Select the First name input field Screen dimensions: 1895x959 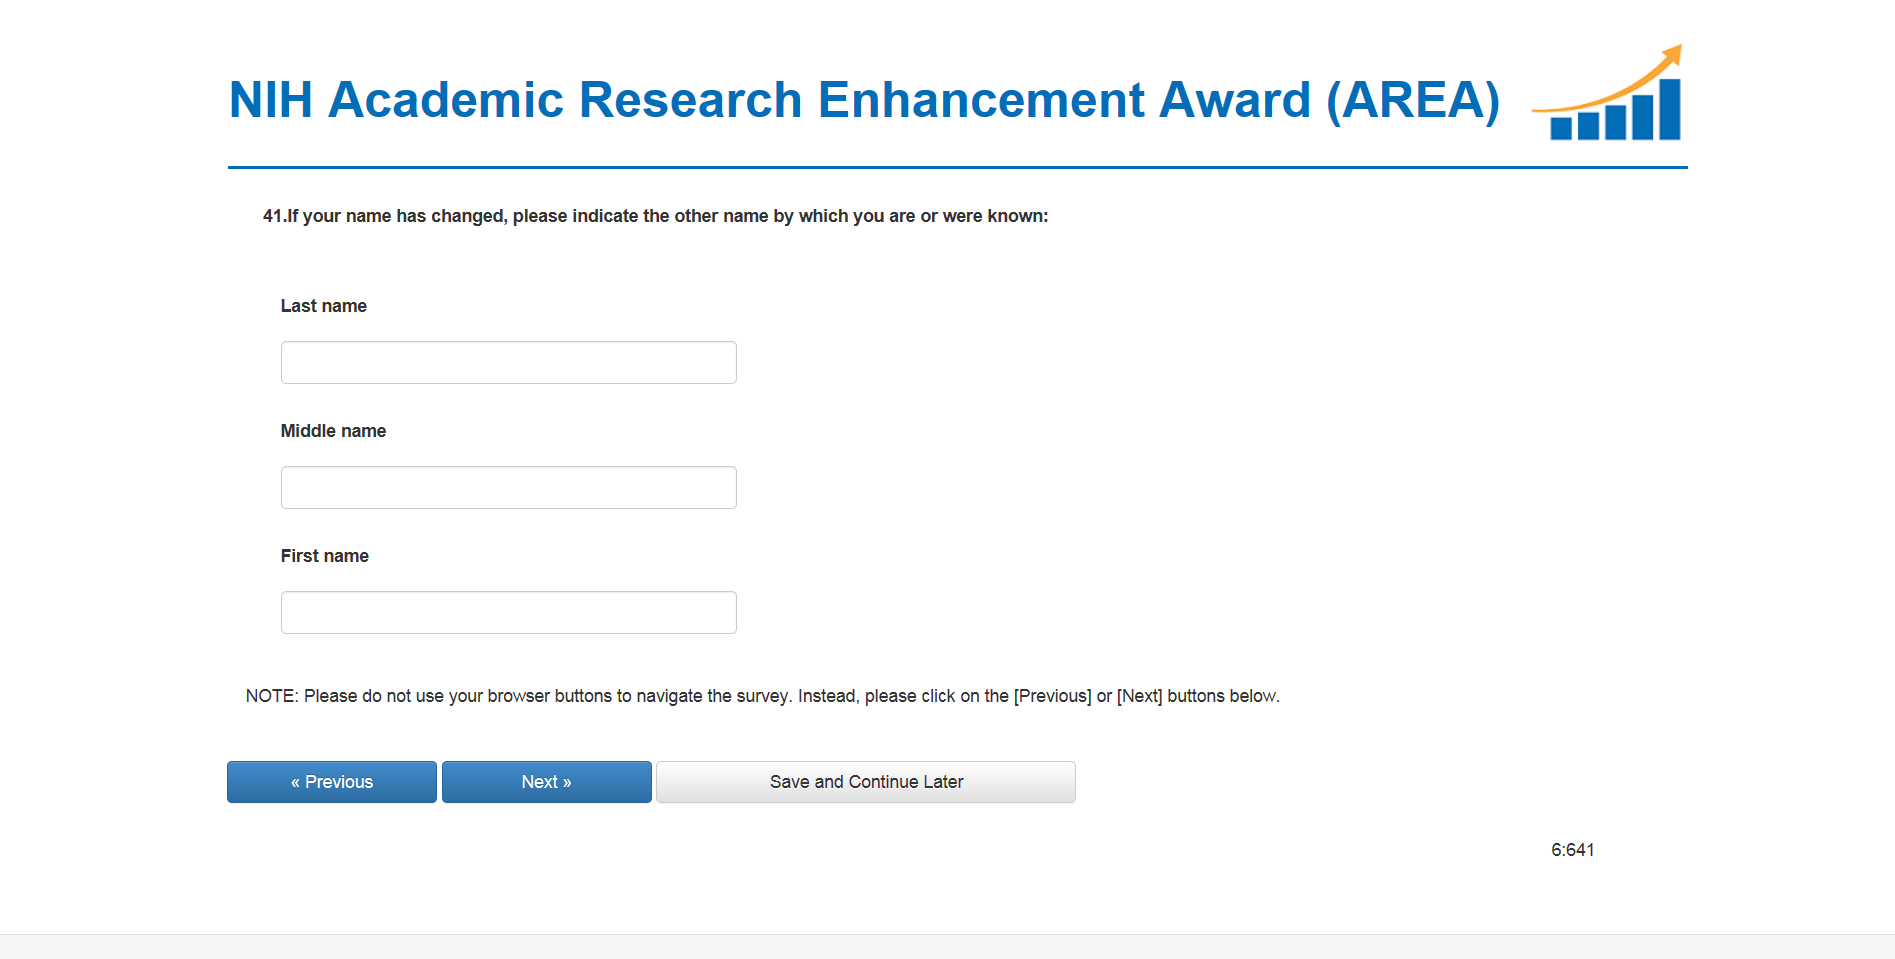point(508,612)
